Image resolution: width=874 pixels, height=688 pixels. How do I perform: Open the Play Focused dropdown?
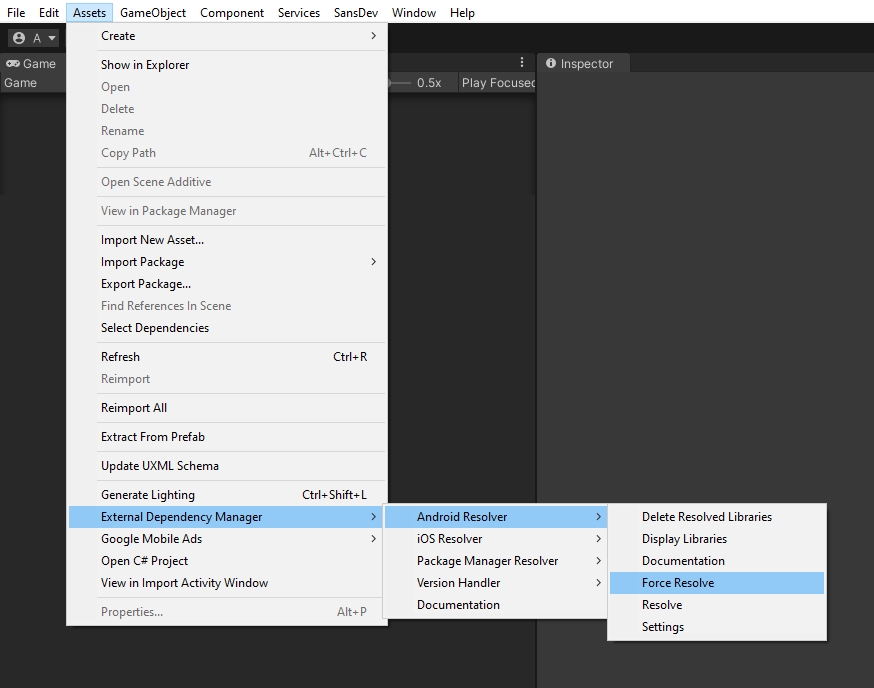coord(498,83)
